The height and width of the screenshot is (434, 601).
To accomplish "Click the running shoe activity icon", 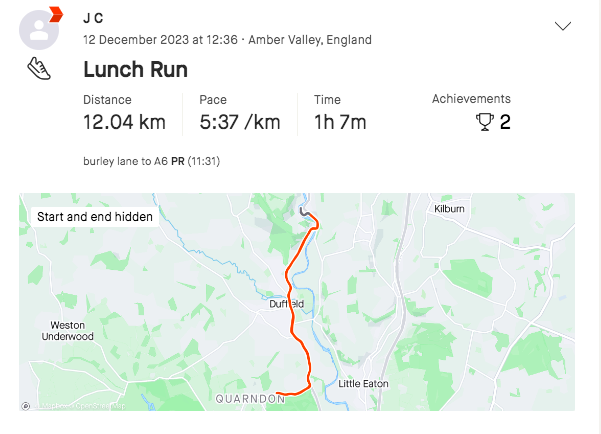I will click(39, 69).
